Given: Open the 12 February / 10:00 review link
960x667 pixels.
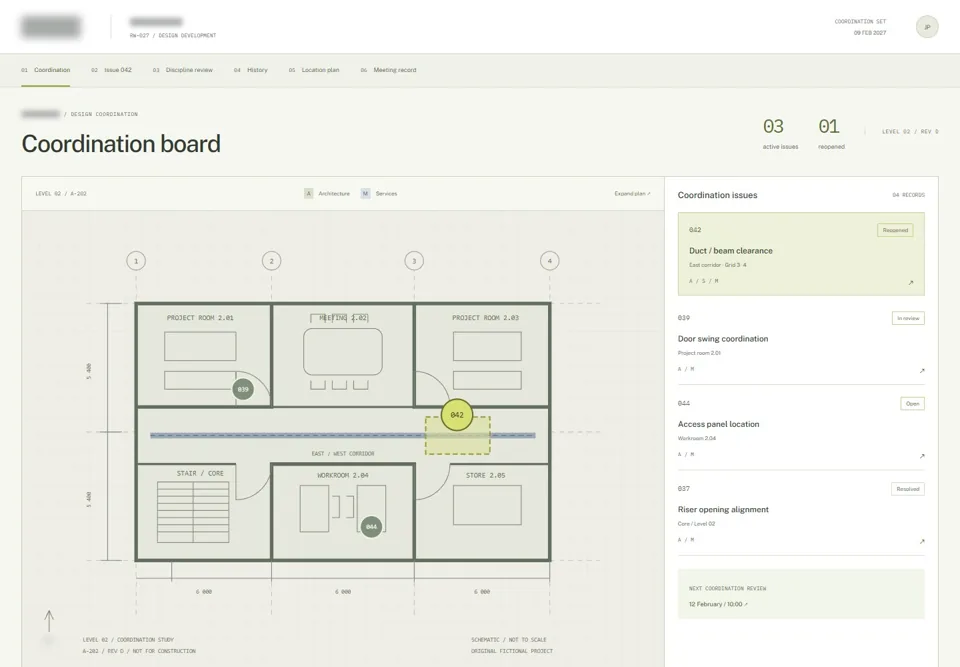Looking at the screenshot, I should click(x=718, y=604).
